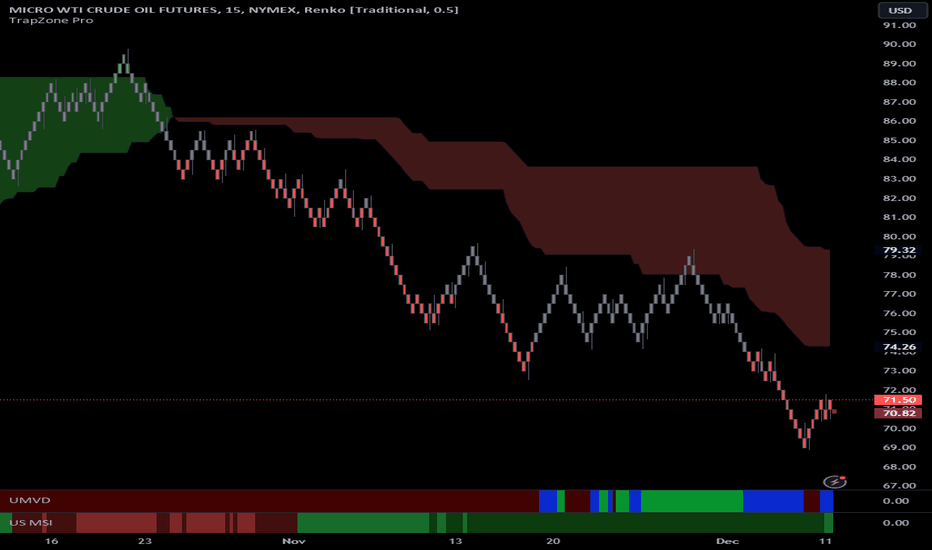
Task: Click the 74.26 price label
Action: coord(899,347)
